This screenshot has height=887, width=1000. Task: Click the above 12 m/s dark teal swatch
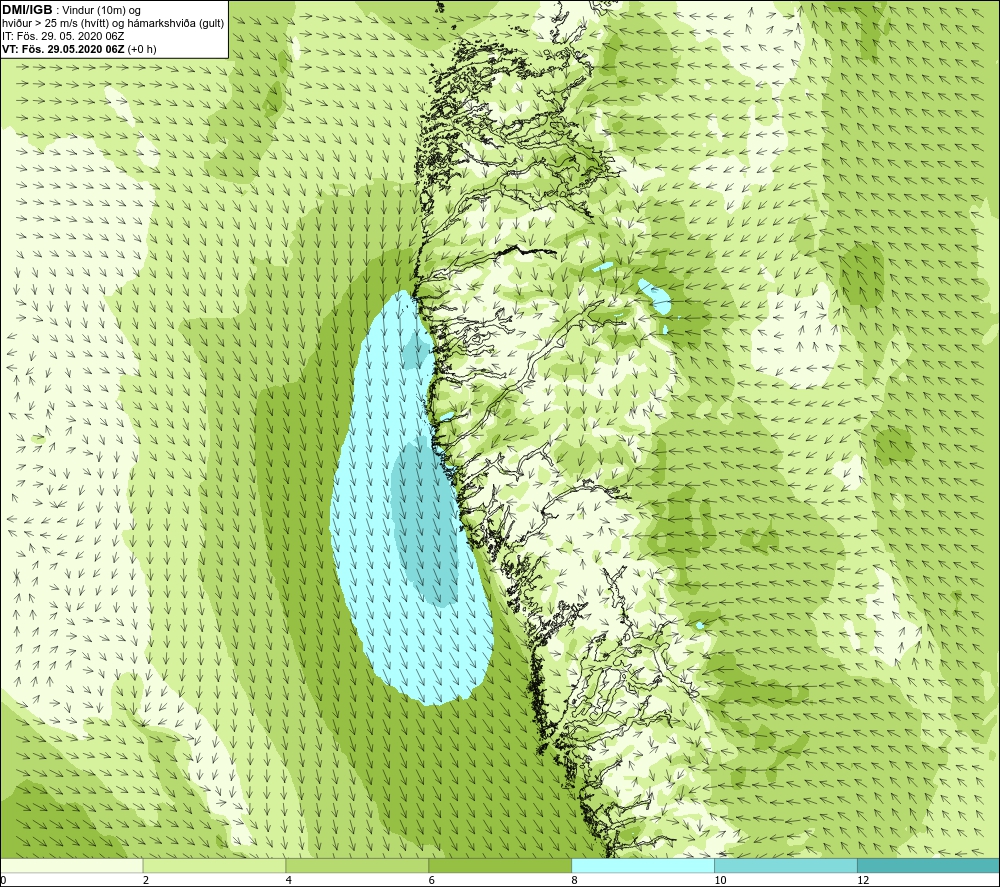point(929,865)
